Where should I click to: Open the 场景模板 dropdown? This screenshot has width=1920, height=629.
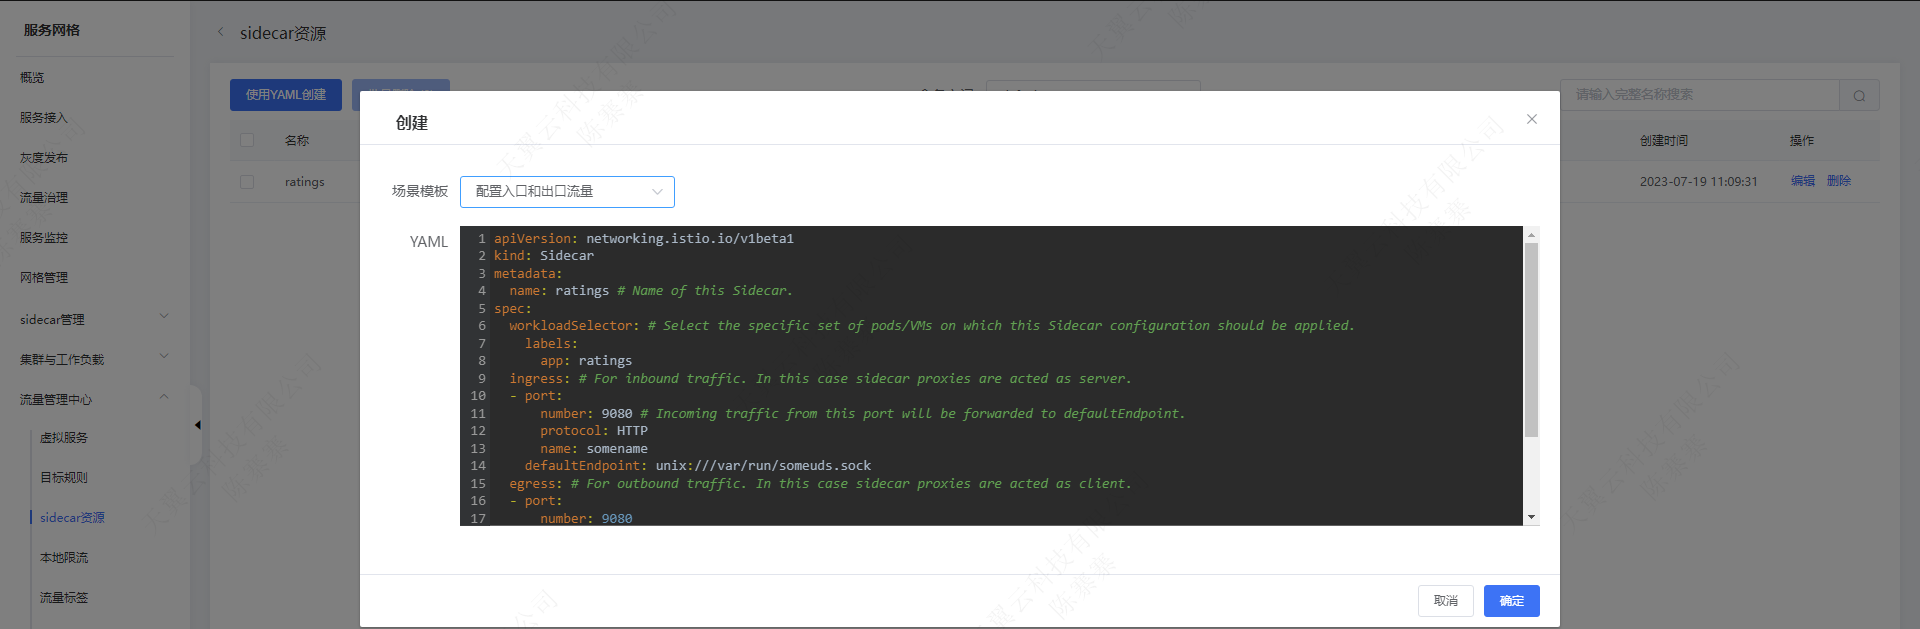[567, 192]
